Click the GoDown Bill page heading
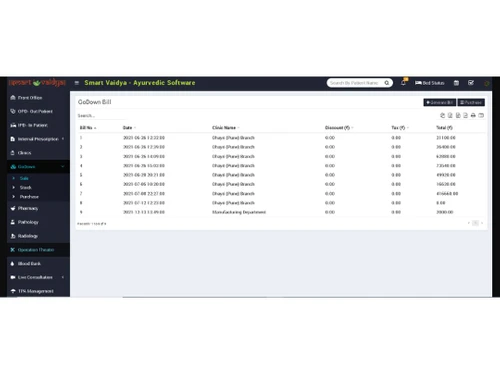This screenshot has height=375, width=500. [95, 102]
